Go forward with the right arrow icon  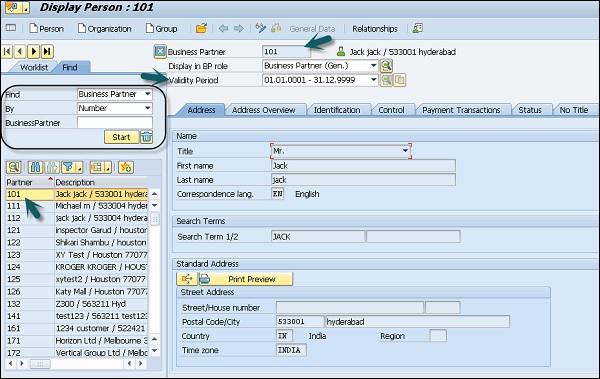(x=239, y=28)
